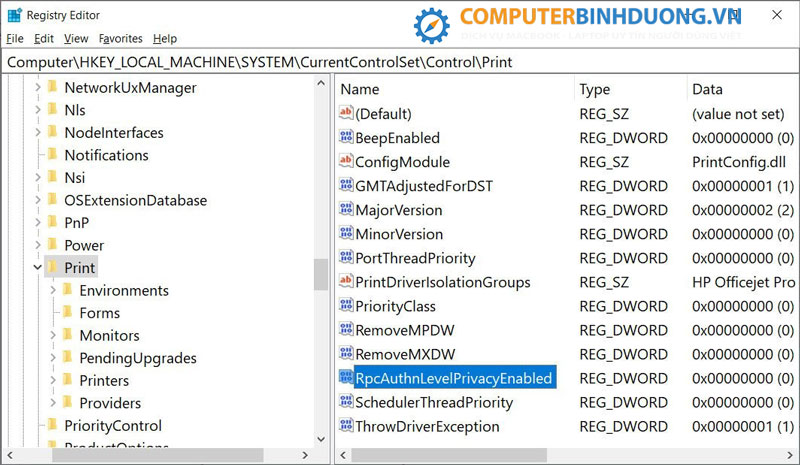Viewport: 800px width, 465px height.
Task: Click the MinorVersion DWORD icon
Action: 346,233
